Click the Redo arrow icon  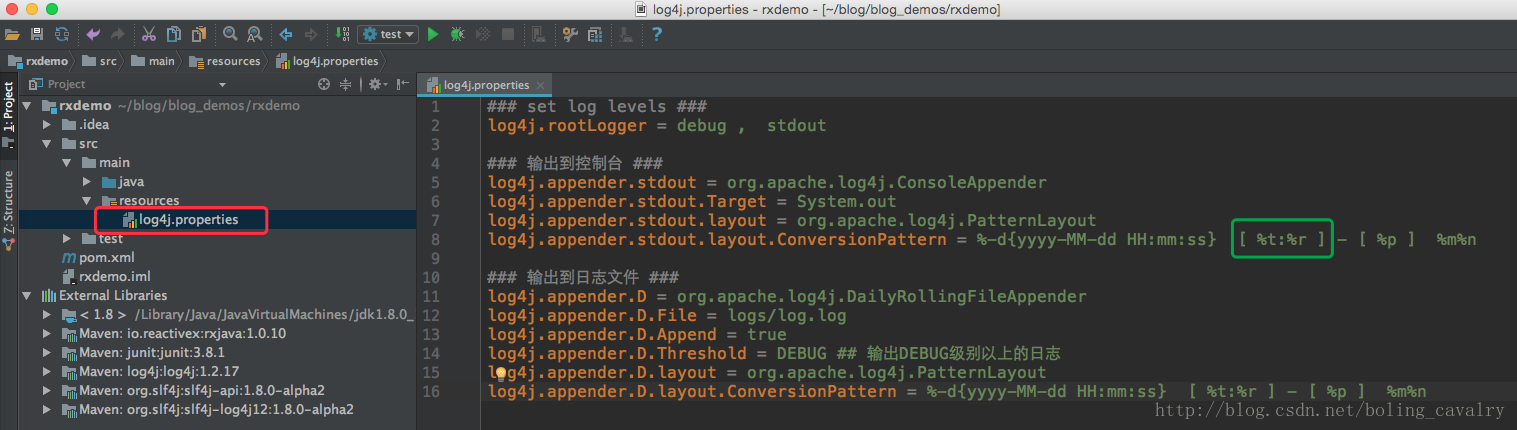point(118,34)
